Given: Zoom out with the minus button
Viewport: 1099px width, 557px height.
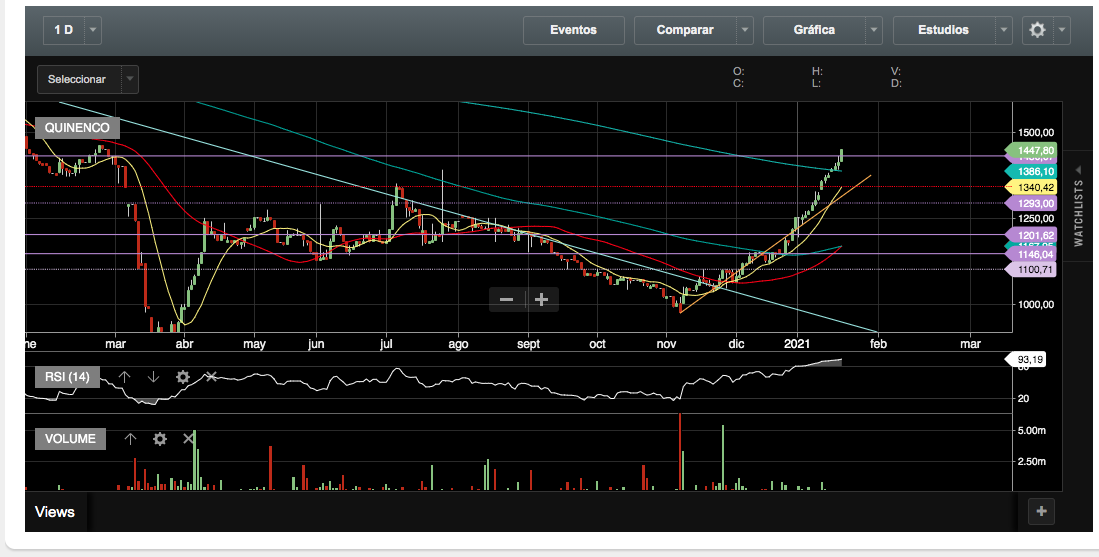Looking at the screenshot, I should (x=507, y=299).
